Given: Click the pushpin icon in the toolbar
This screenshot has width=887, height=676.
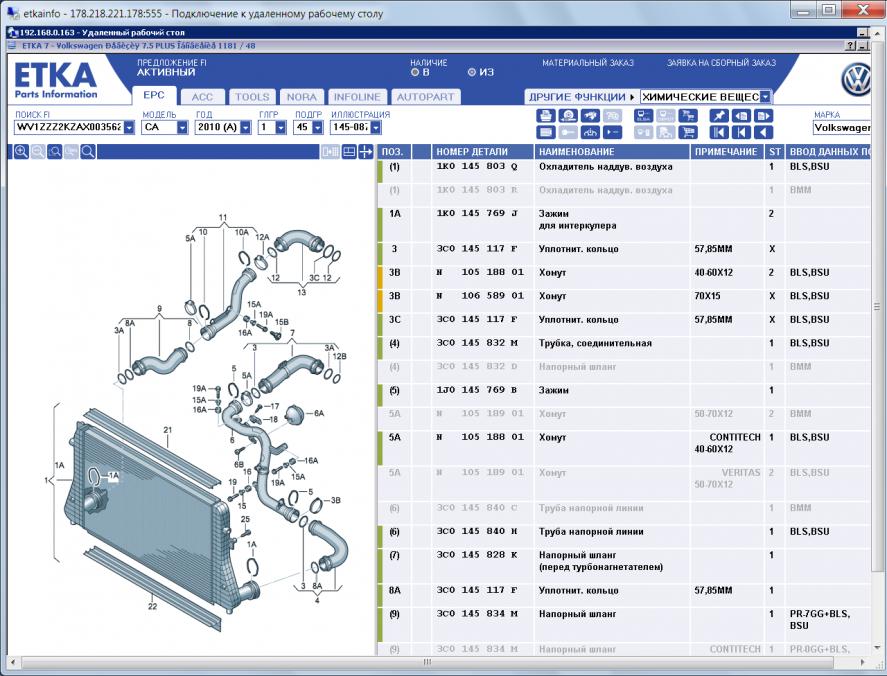Looking at the screenshot, I should point(719,116).
